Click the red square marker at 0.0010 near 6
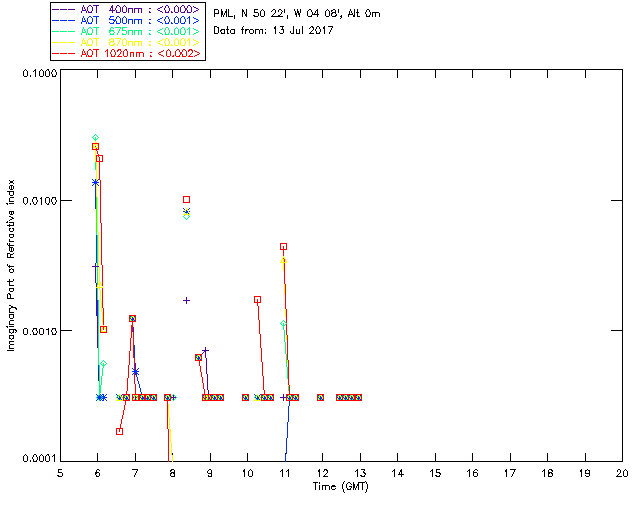The image size is (640, 512). tap(103, 329)
